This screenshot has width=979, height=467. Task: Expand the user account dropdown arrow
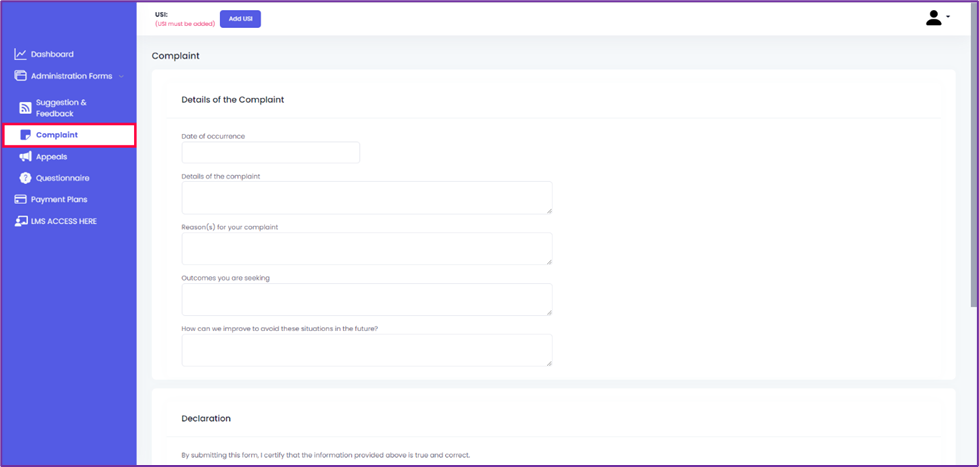948,16
